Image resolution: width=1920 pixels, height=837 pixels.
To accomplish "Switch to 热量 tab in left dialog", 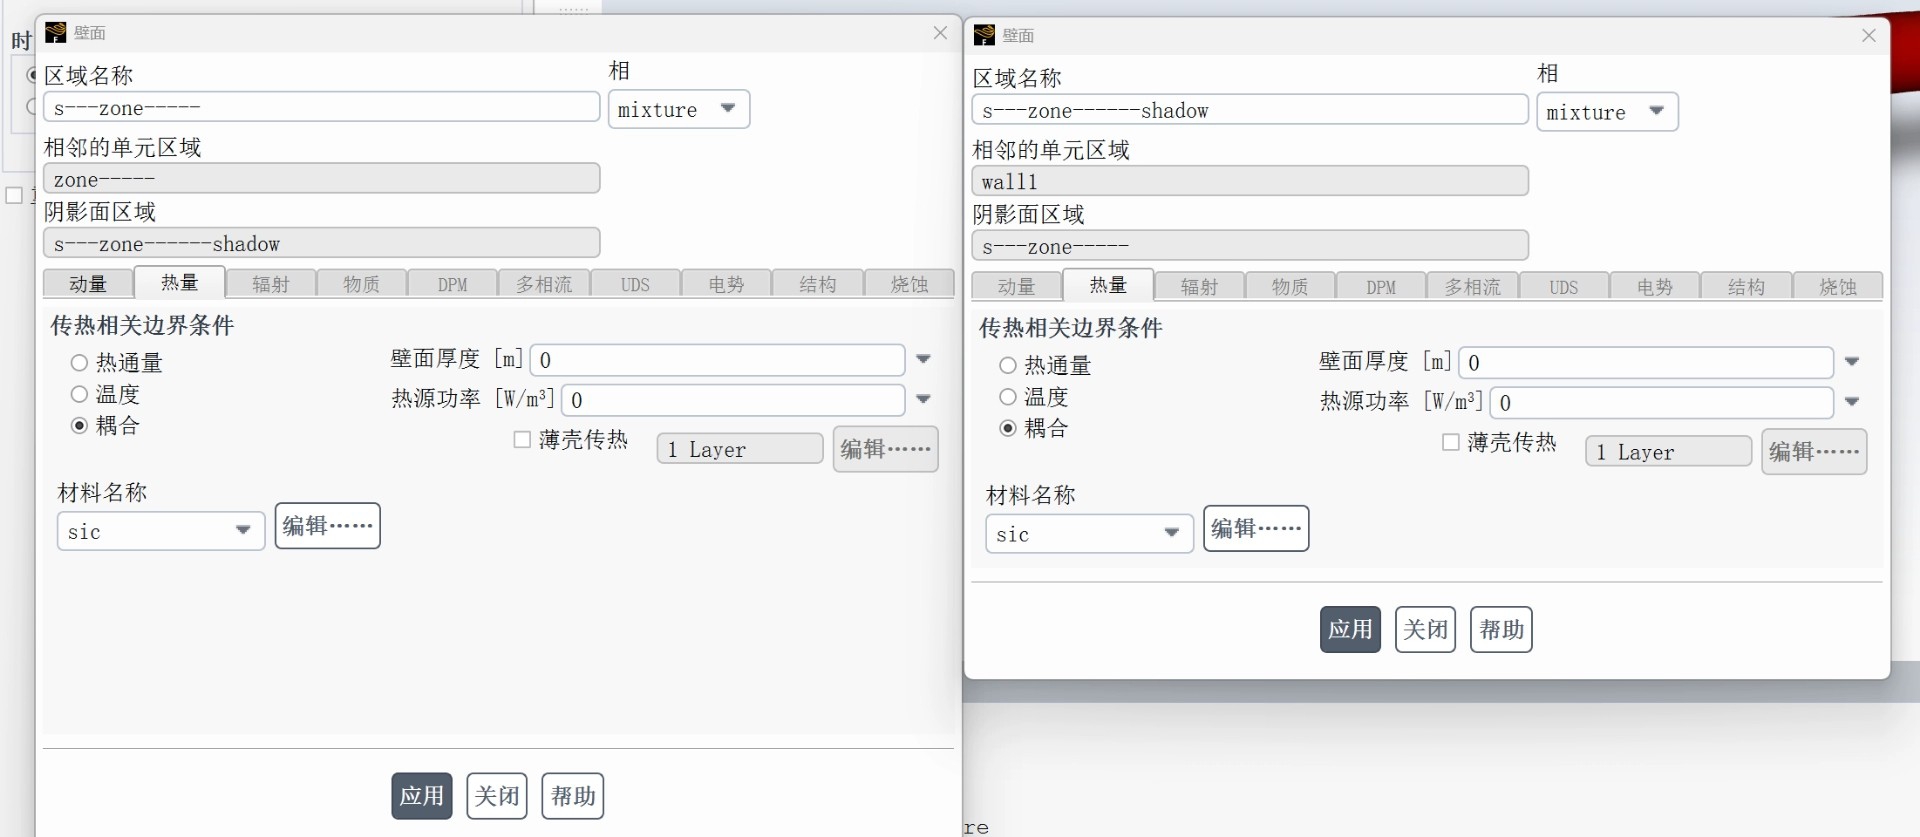I will point(180,283).
